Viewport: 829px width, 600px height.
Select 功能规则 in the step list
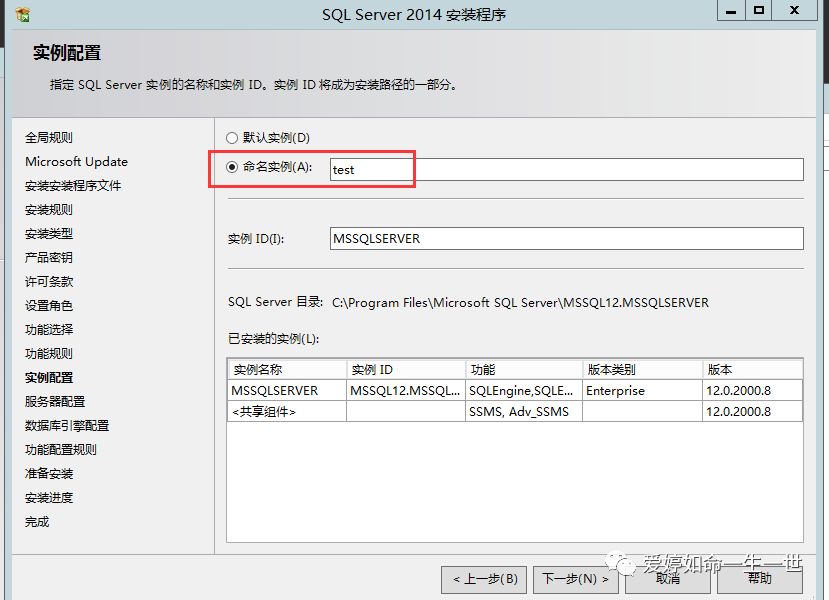pyautogui.click(x=49, y=354)
